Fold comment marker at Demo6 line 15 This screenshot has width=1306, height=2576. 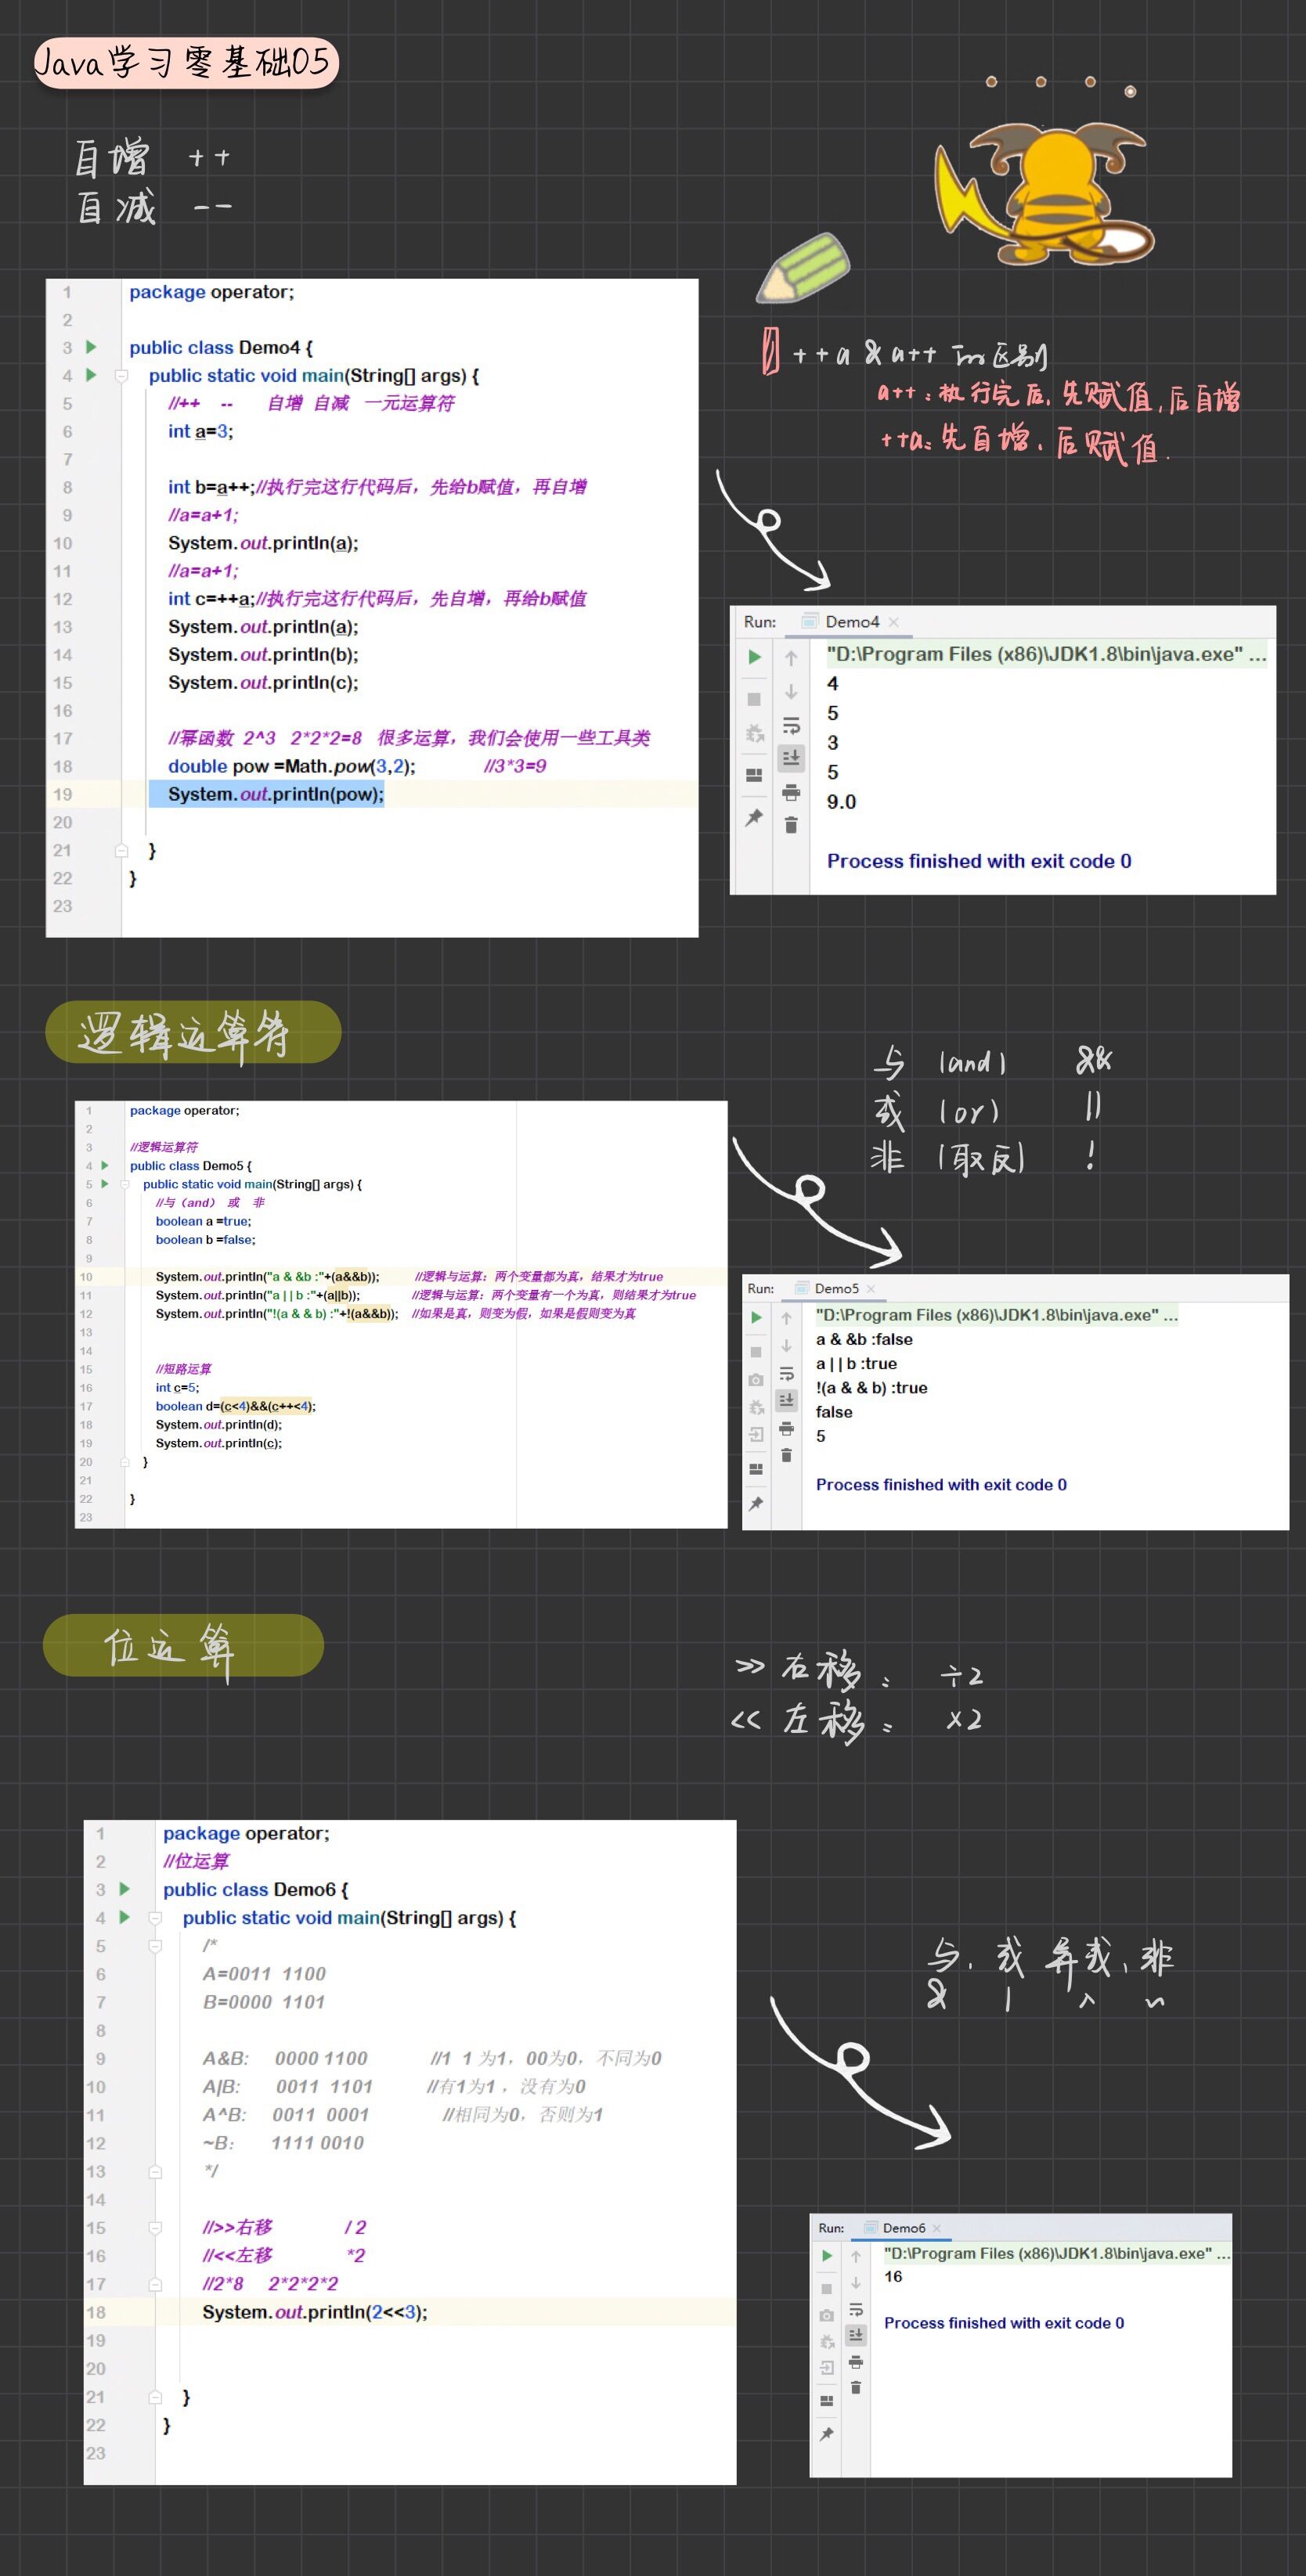(155, 2228)
